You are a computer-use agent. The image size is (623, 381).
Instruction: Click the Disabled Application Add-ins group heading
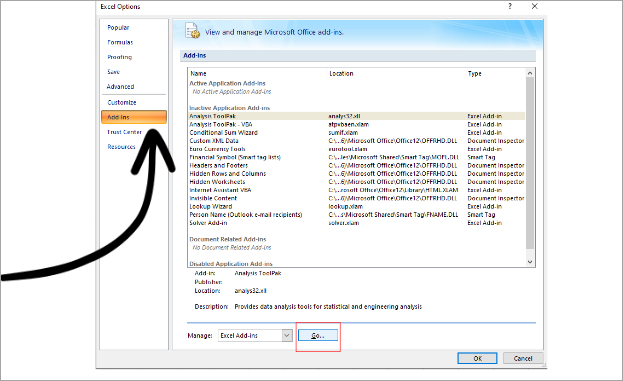pos(231,263)
